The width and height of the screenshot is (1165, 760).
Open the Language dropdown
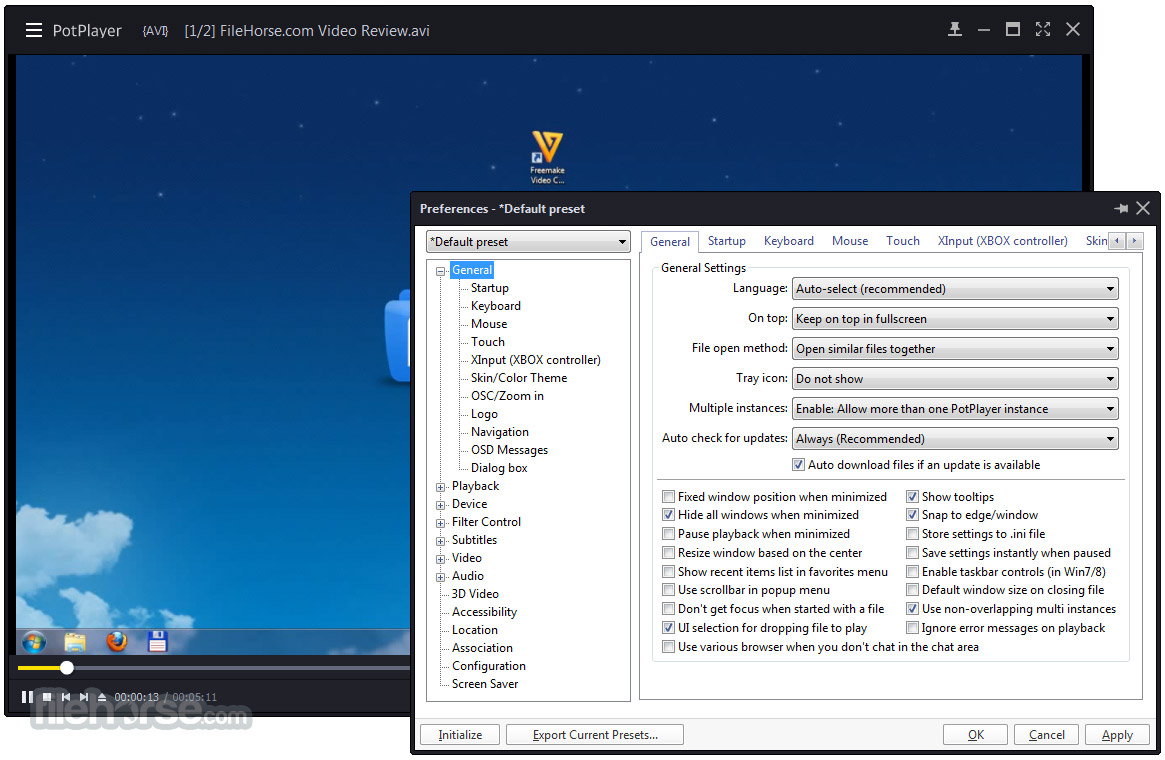[x=955, y=289]
